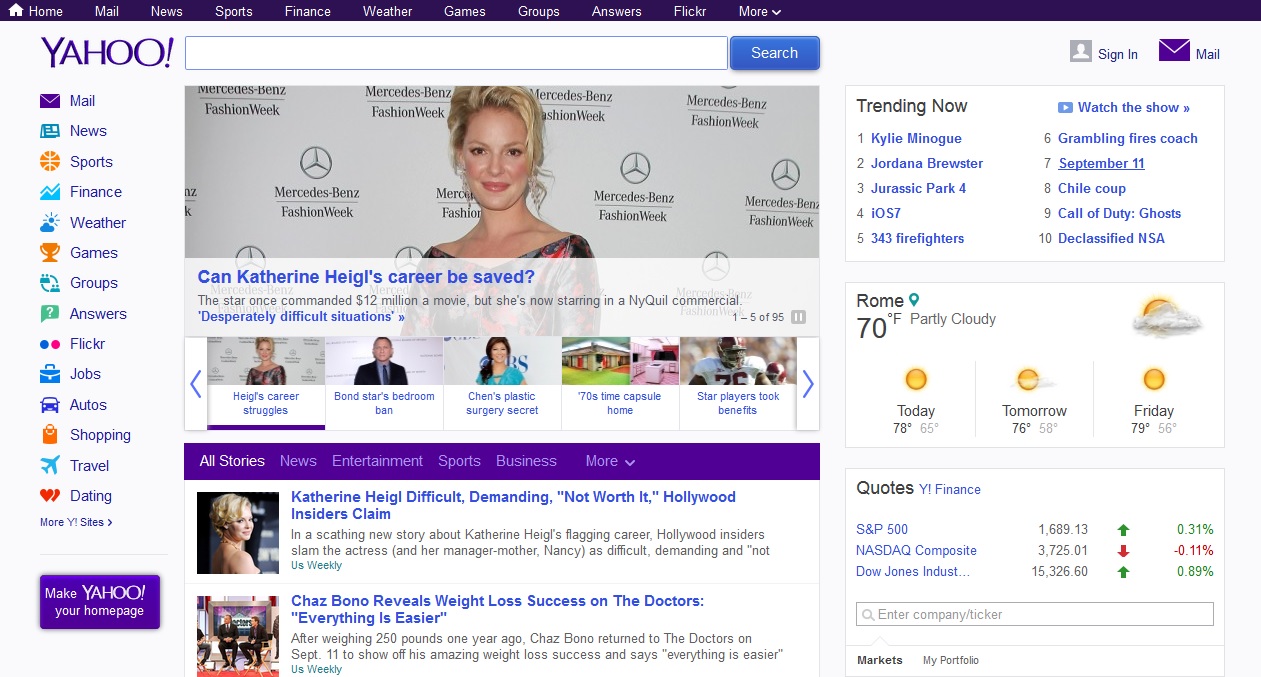Click the Y! Finance link in Quotes
1261x677 pixels.
950,489
